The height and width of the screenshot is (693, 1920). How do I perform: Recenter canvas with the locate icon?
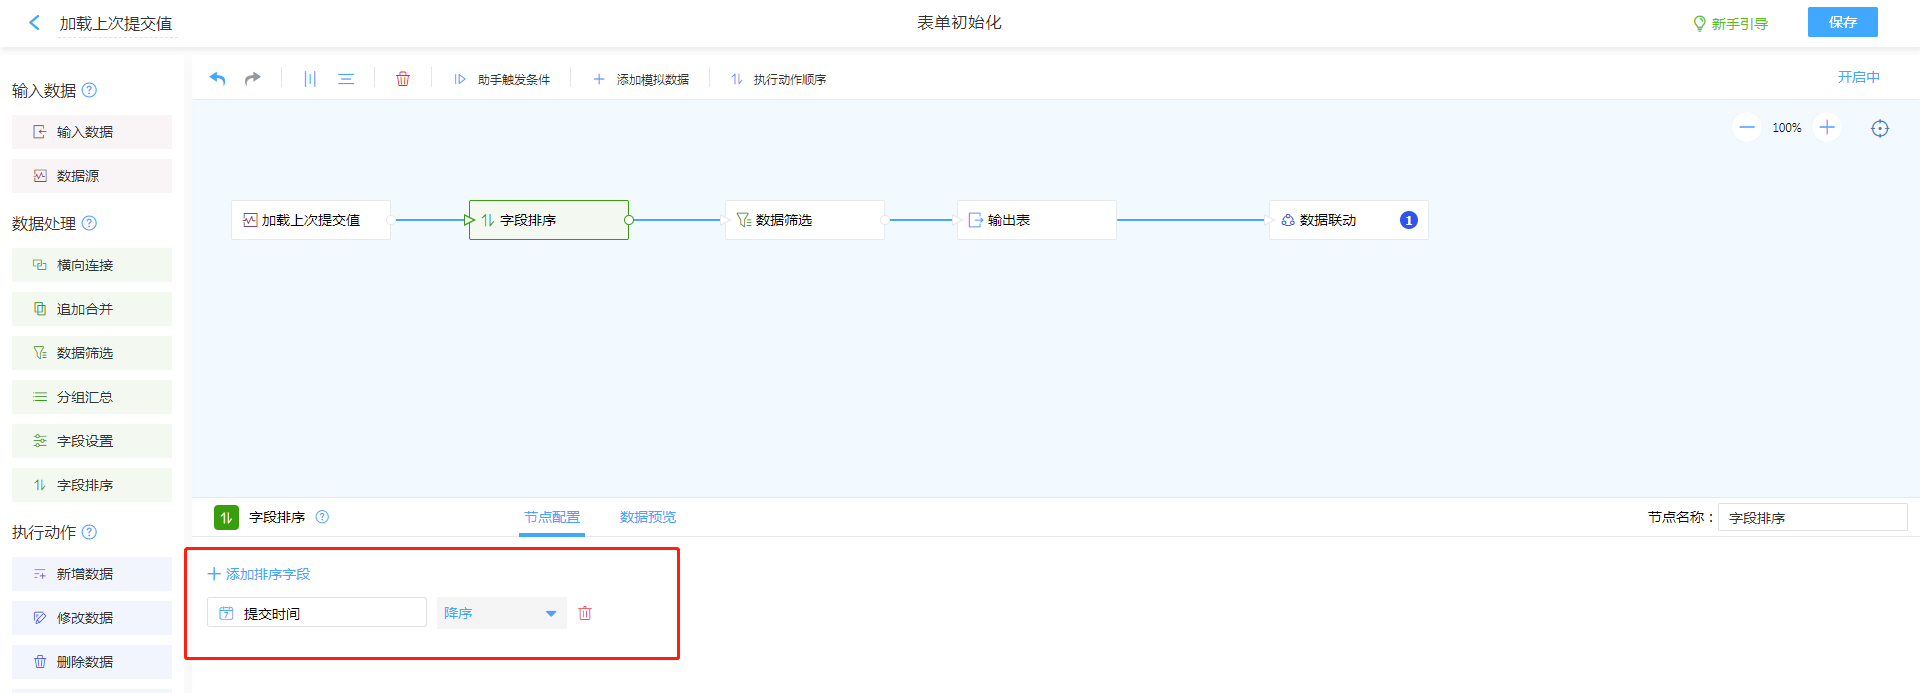(1880, 128)
